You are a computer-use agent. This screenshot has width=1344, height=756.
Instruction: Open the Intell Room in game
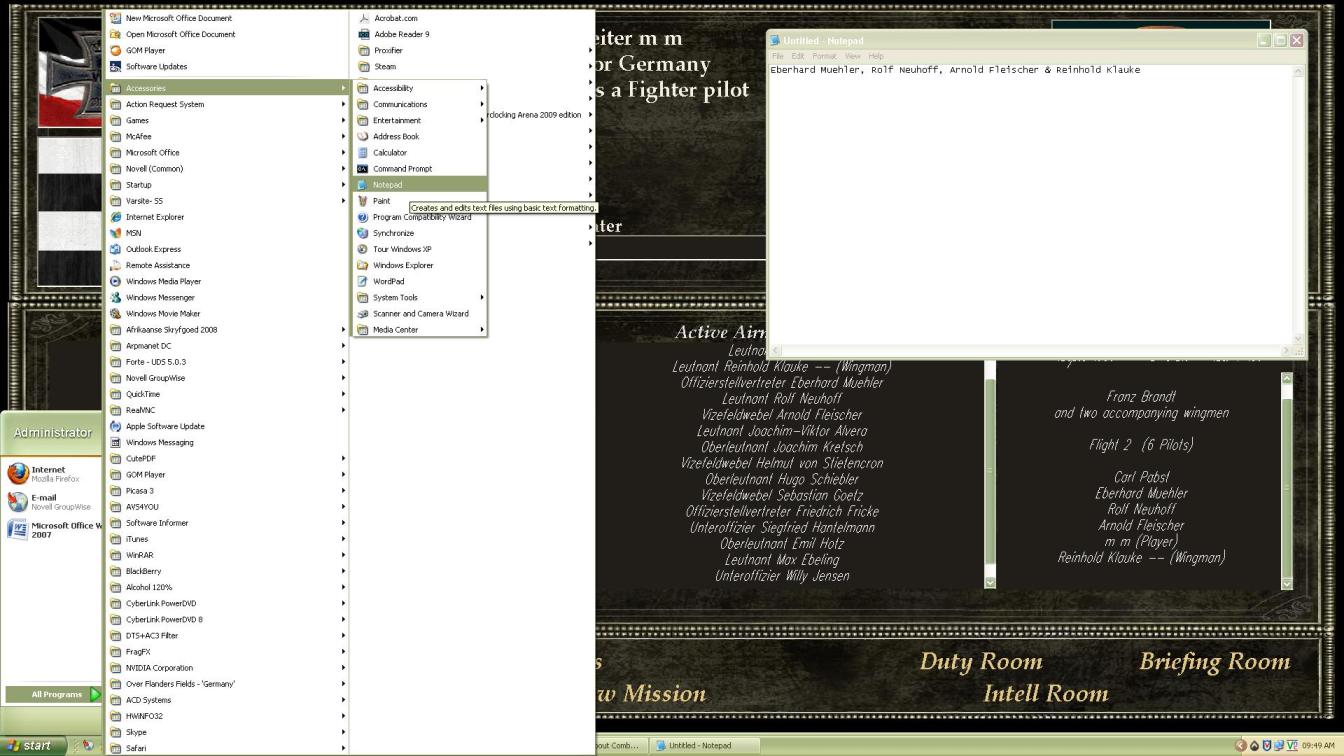click(1046, 693)
